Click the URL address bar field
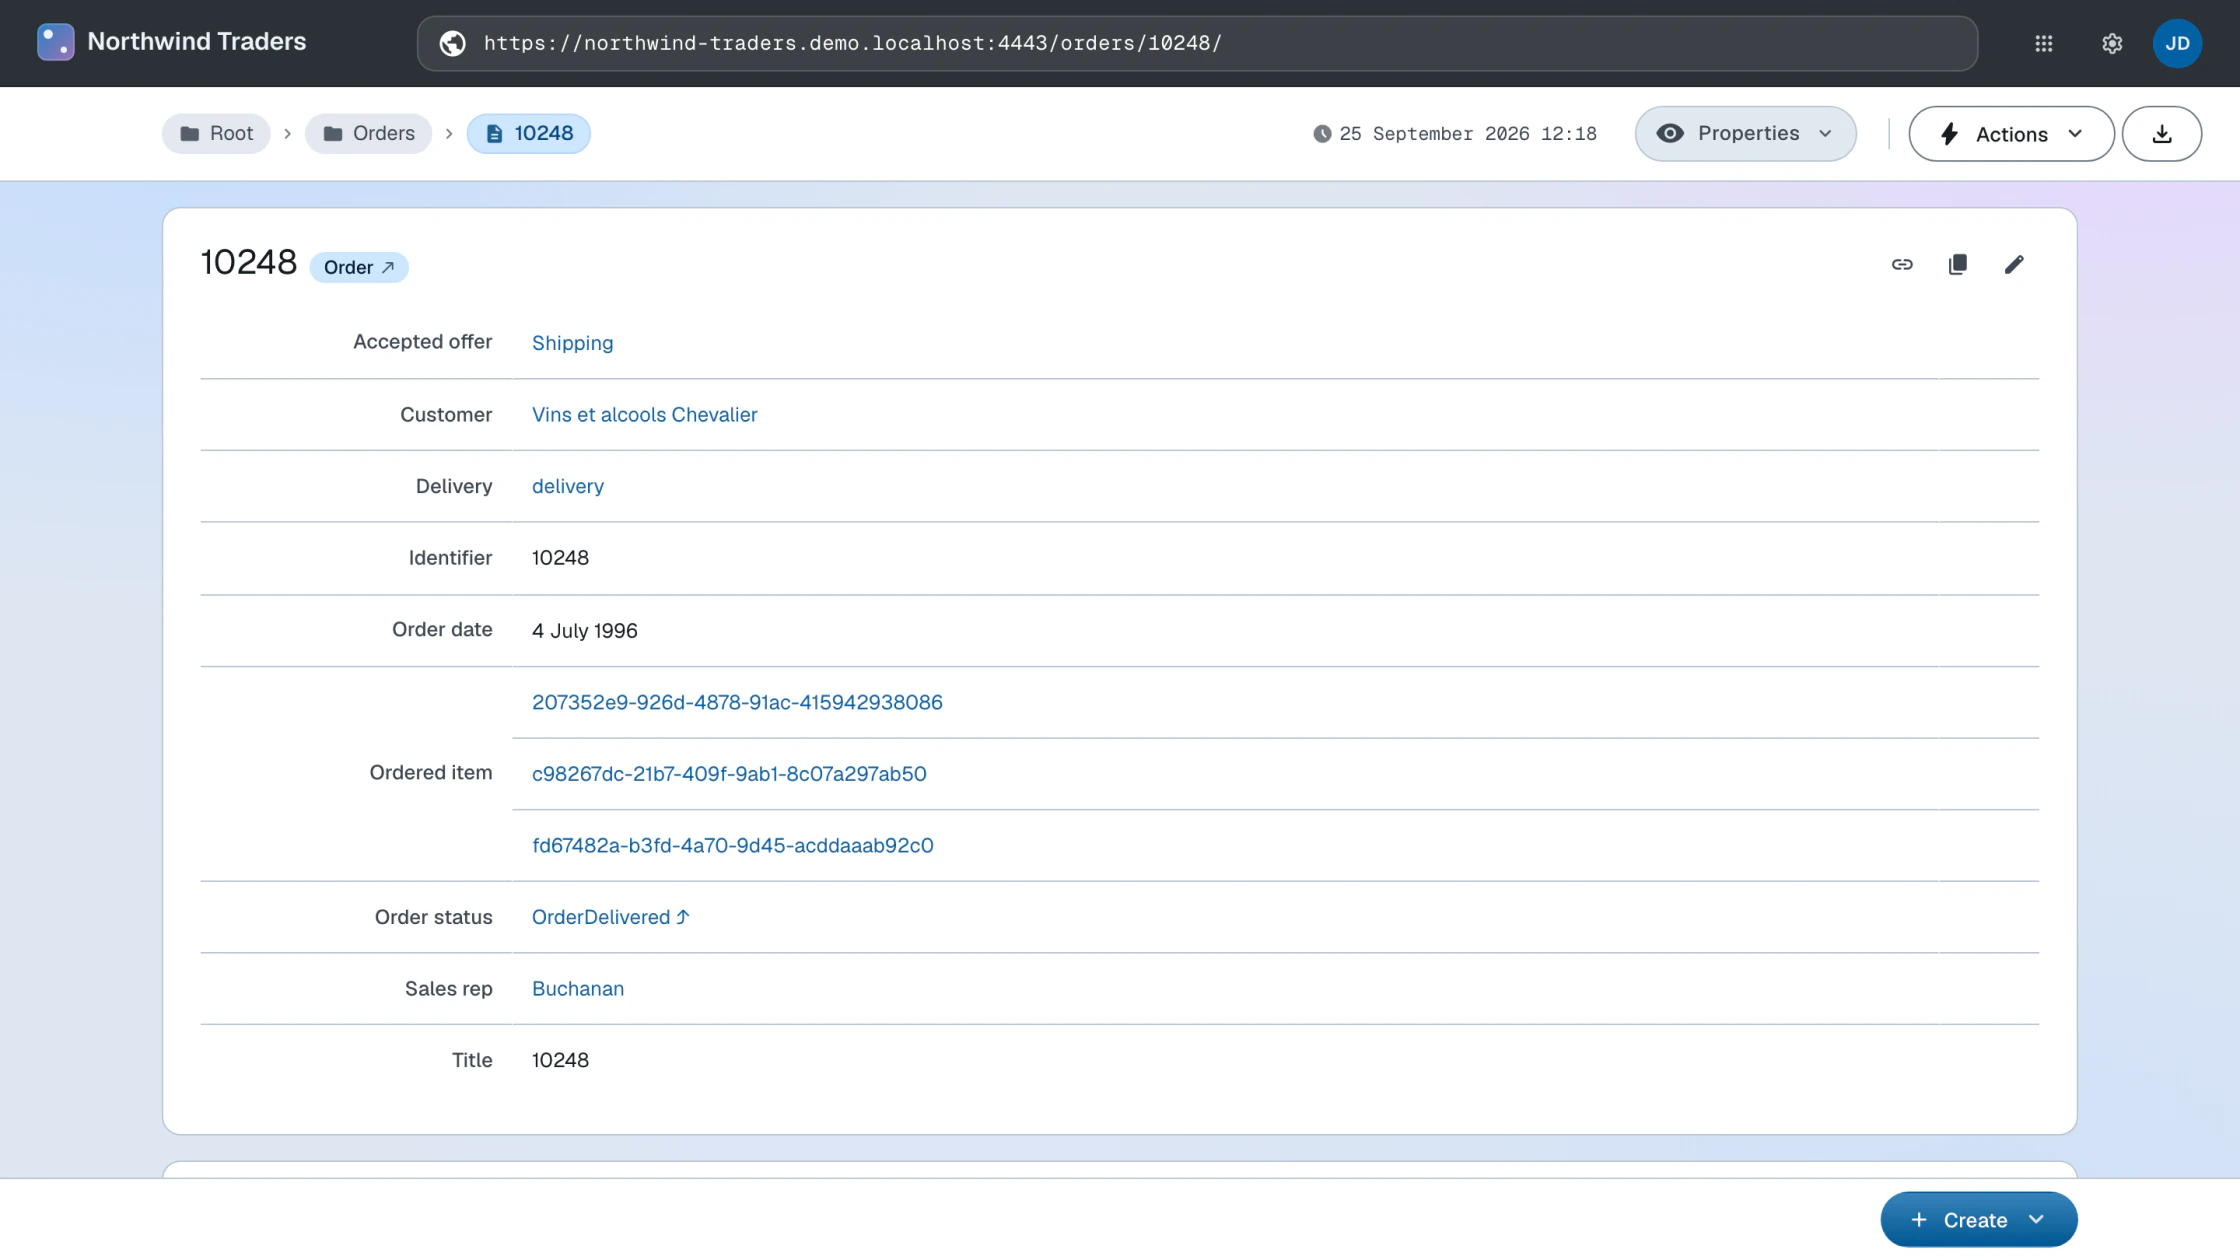The height and width of the screenshot is (1260, 2240). click(1197, 43)
